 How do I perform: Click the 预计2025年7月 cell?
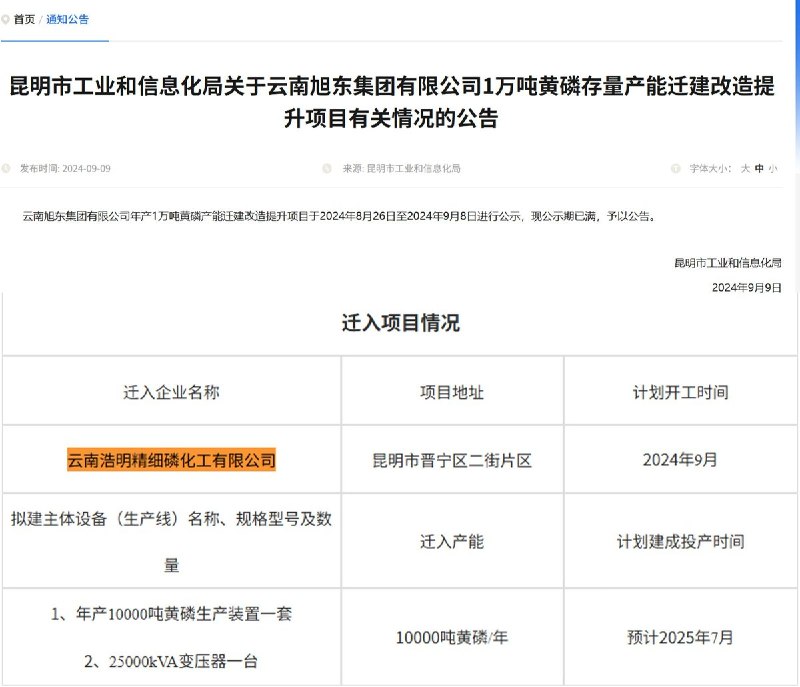point(681,637)
